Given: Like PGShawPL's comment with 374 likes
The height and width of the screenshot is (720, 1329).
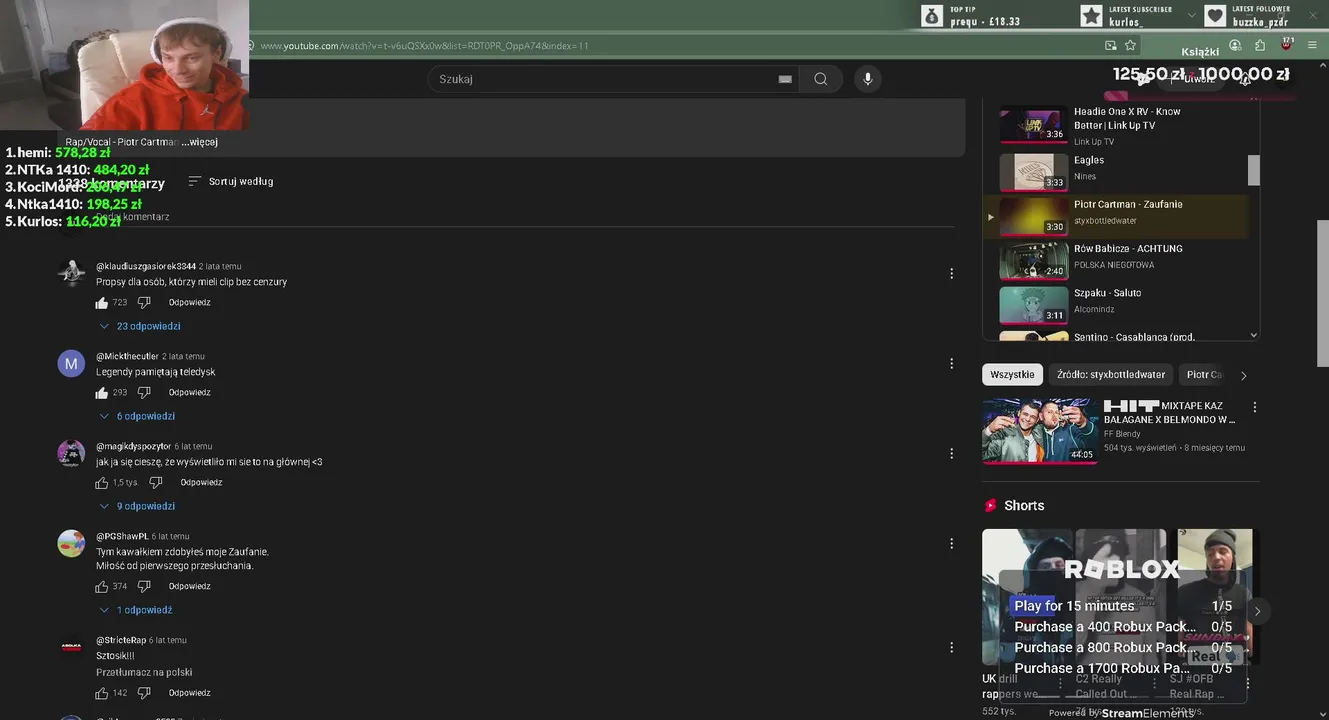Looking at the screenshot, I should [102, 586].
